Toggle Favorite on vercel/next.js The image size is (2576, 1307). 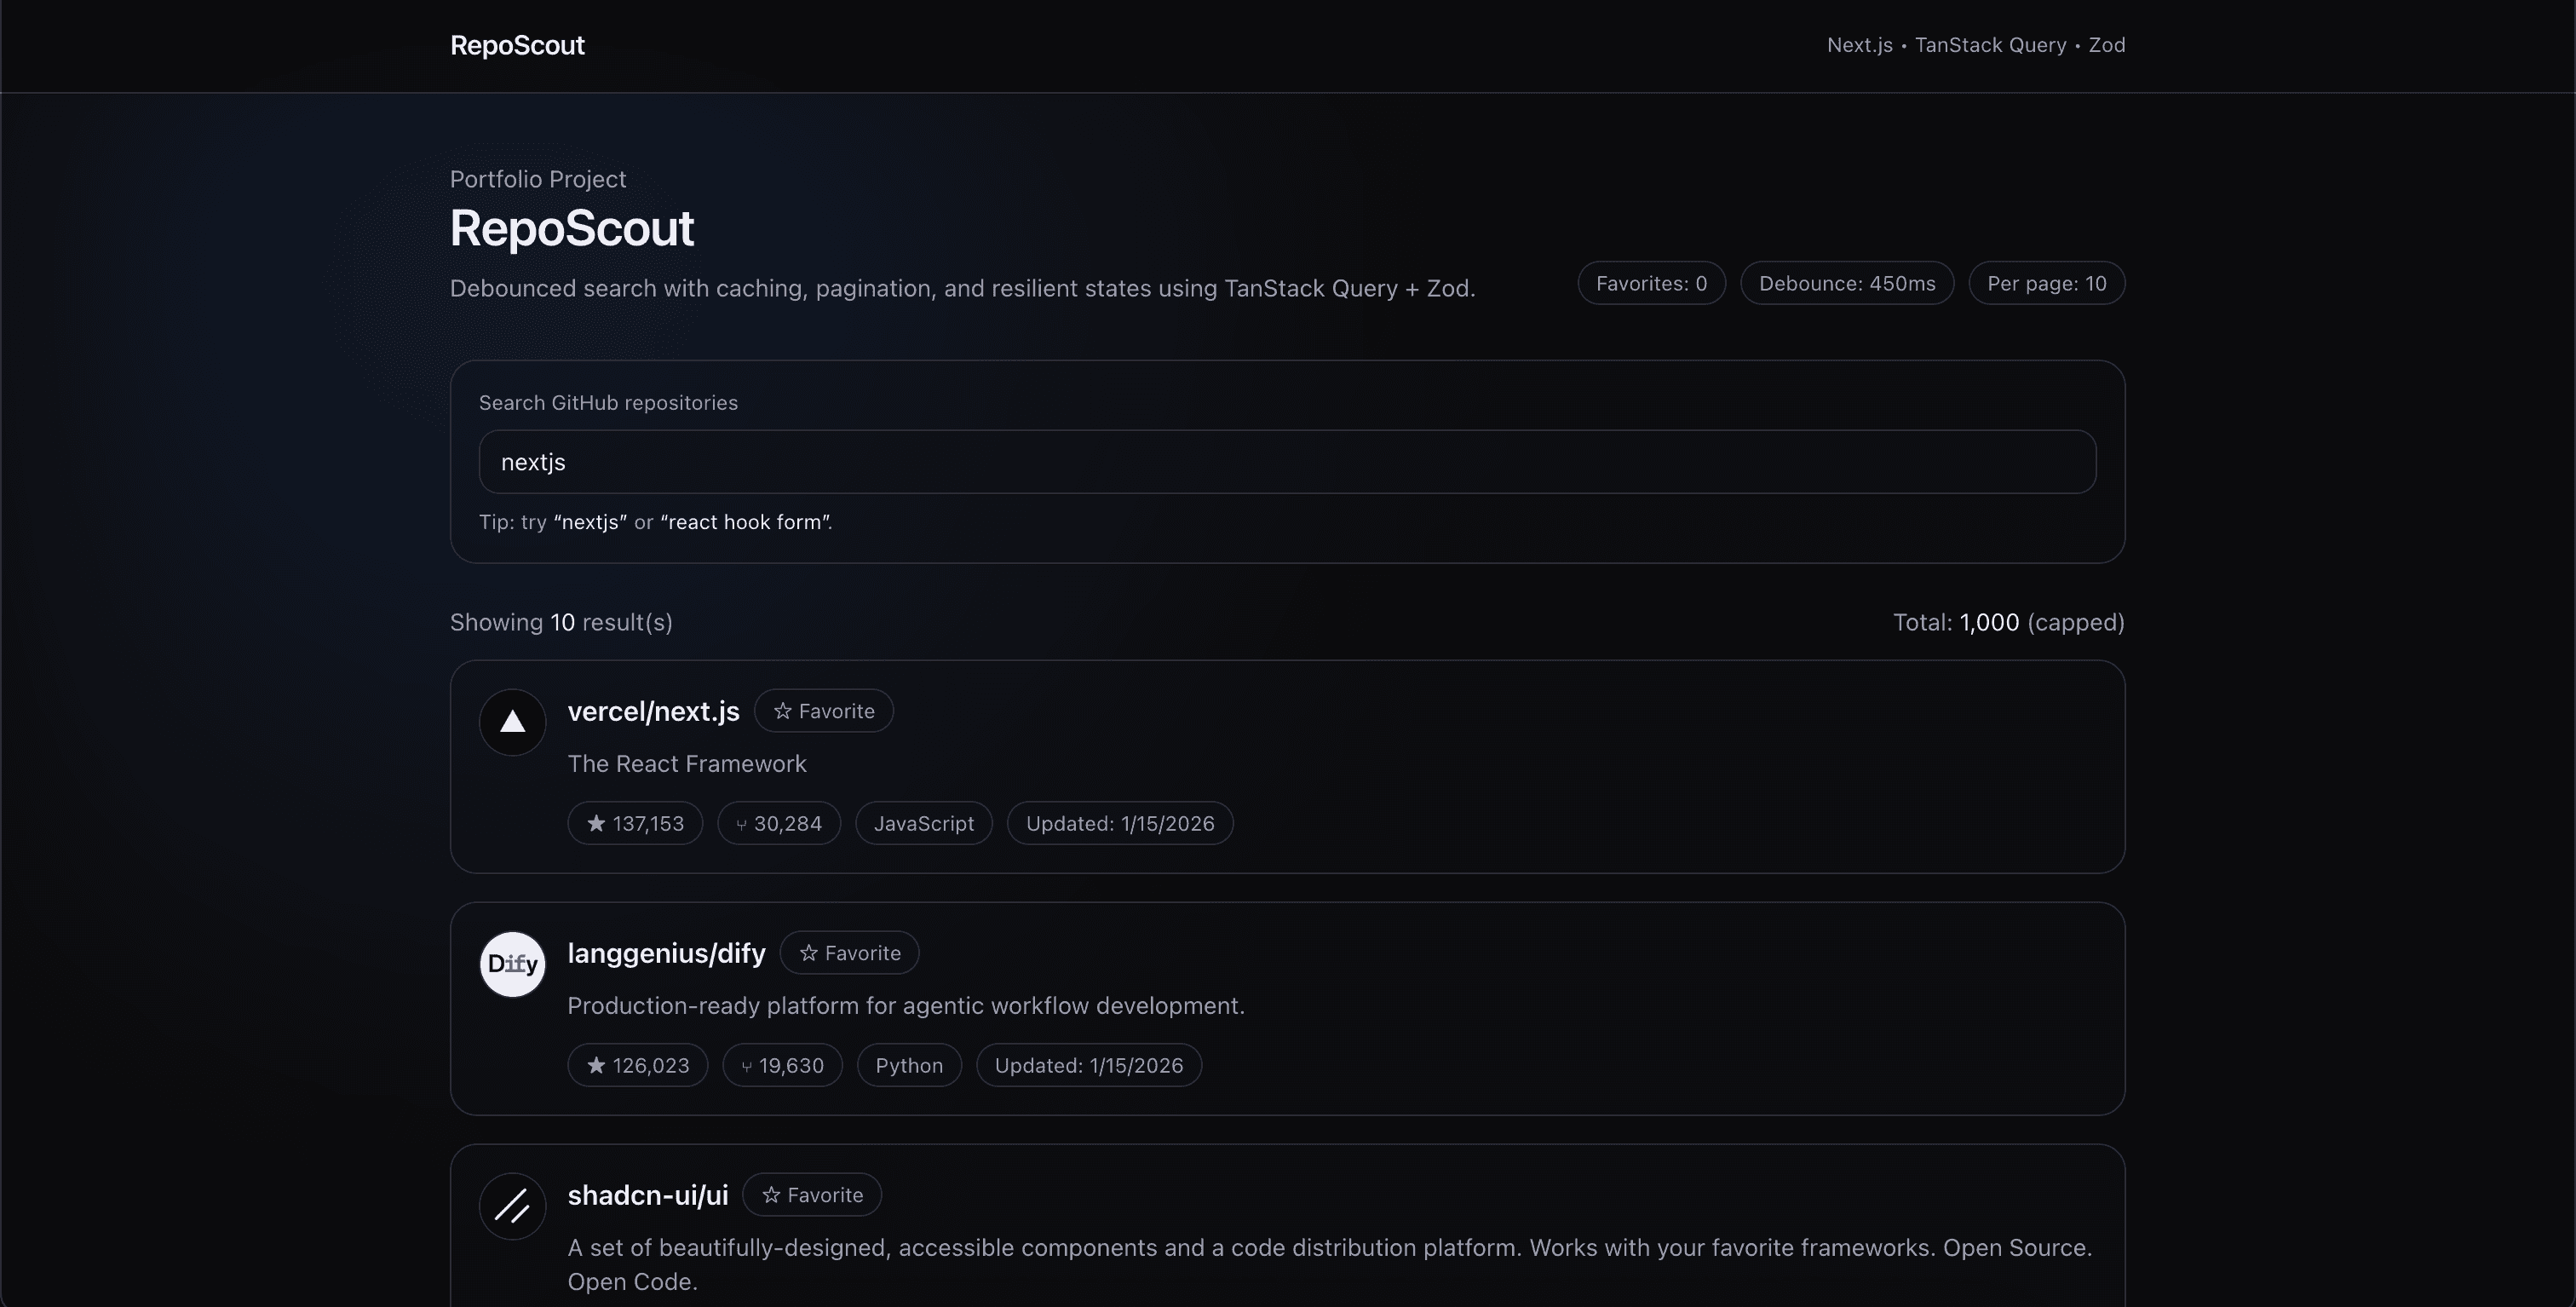tap(822, 710)
